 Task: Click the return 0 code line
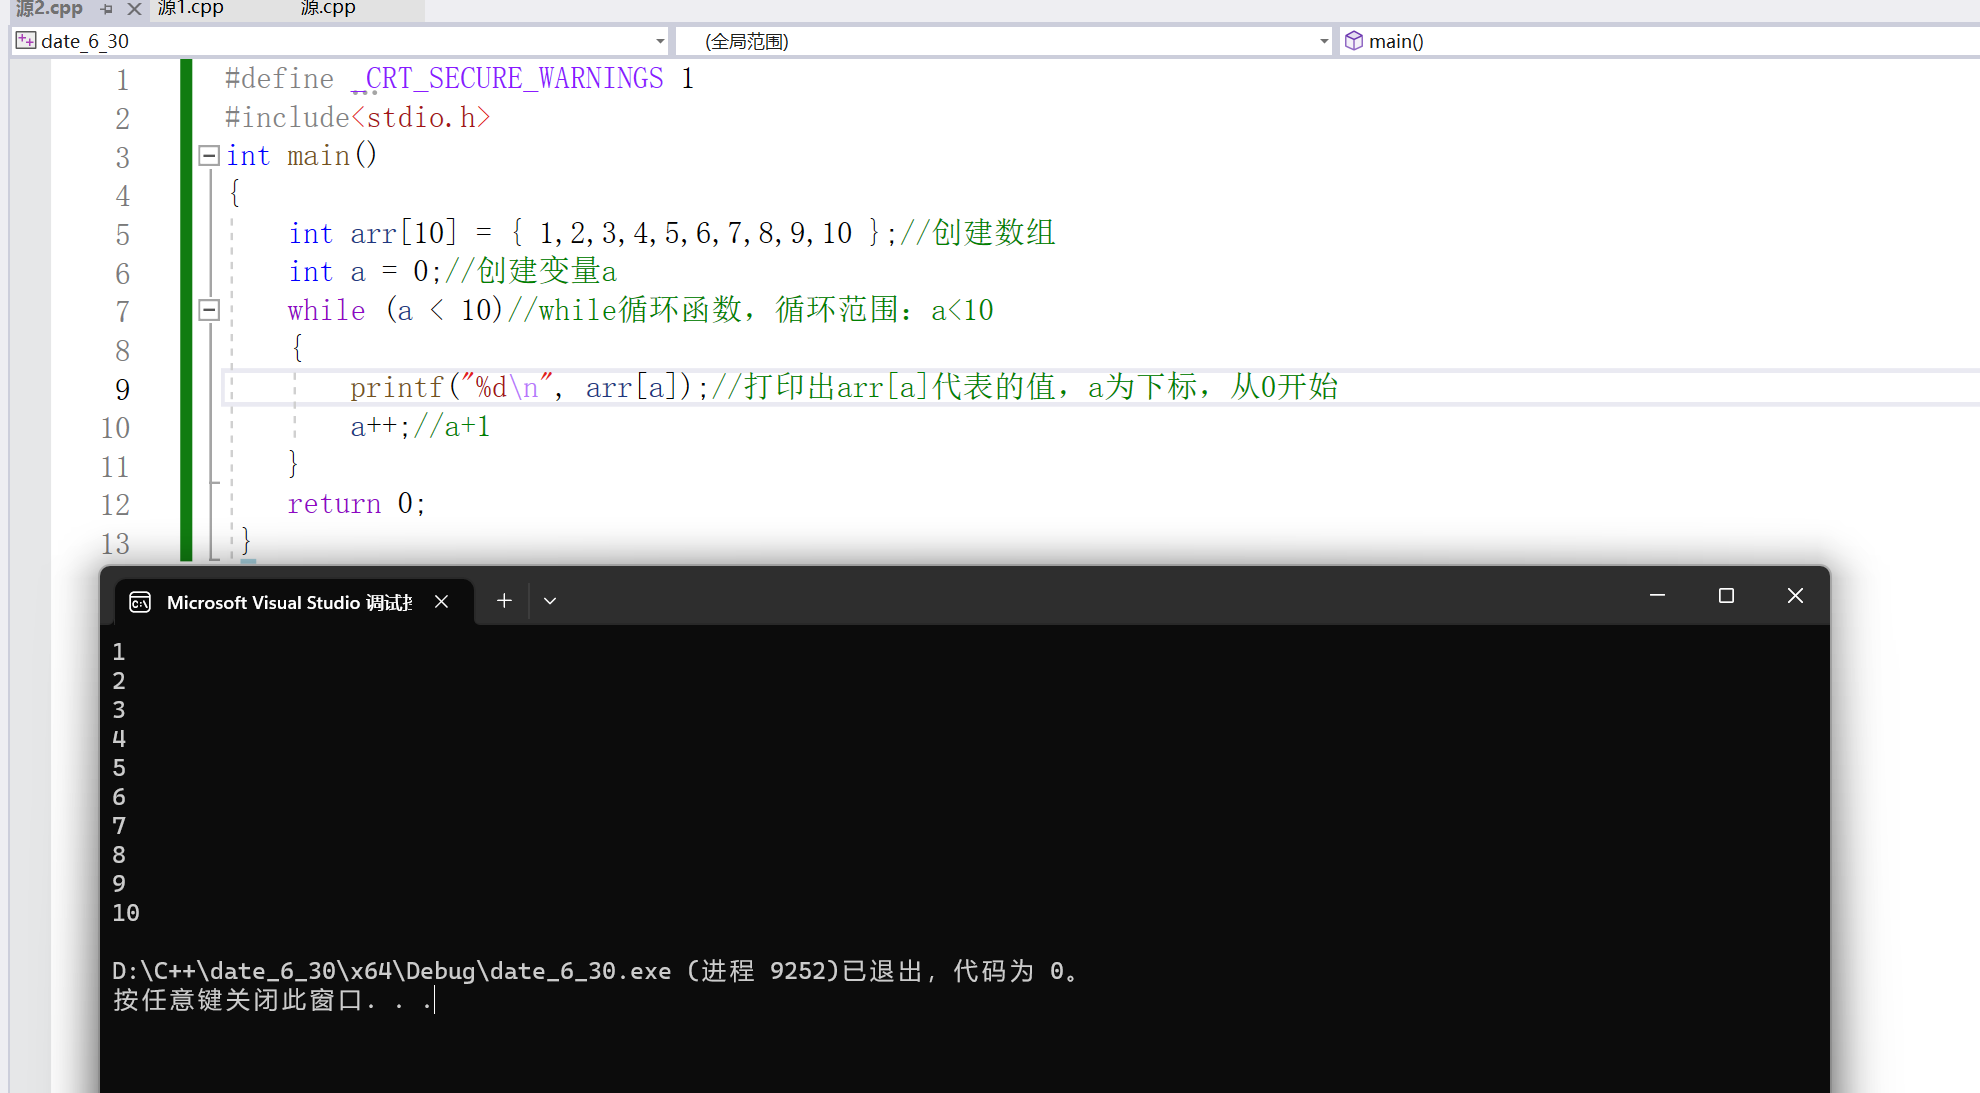click(x=356, y=504)
